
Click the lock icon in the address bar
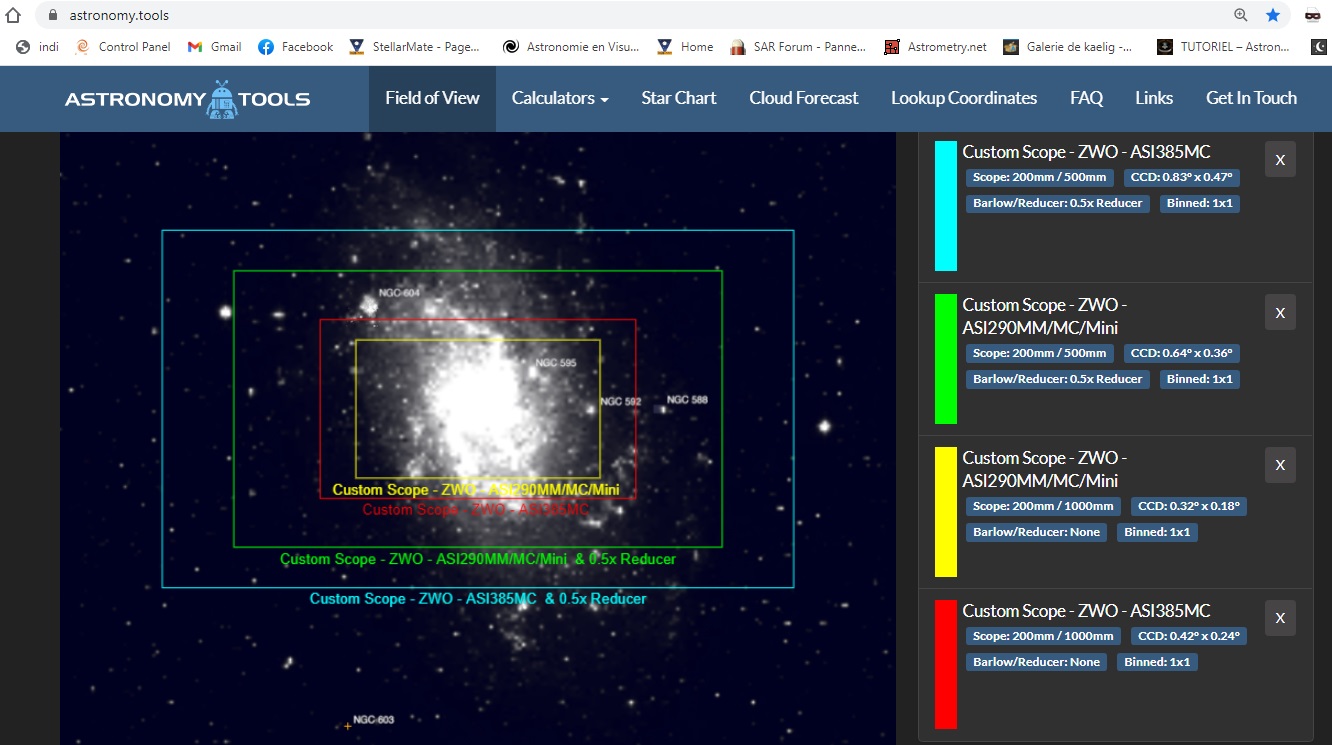click(53, 15)
